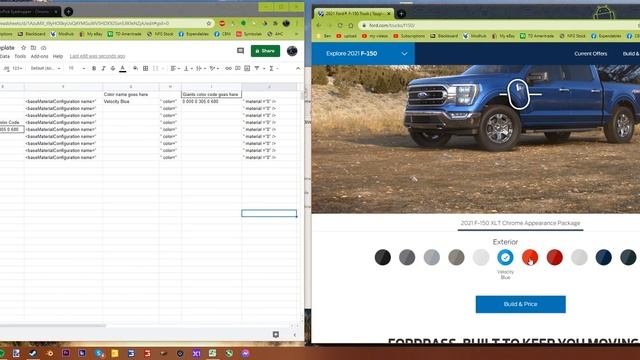
Task: Click the green Share button
Action: [x=265, y=51]
